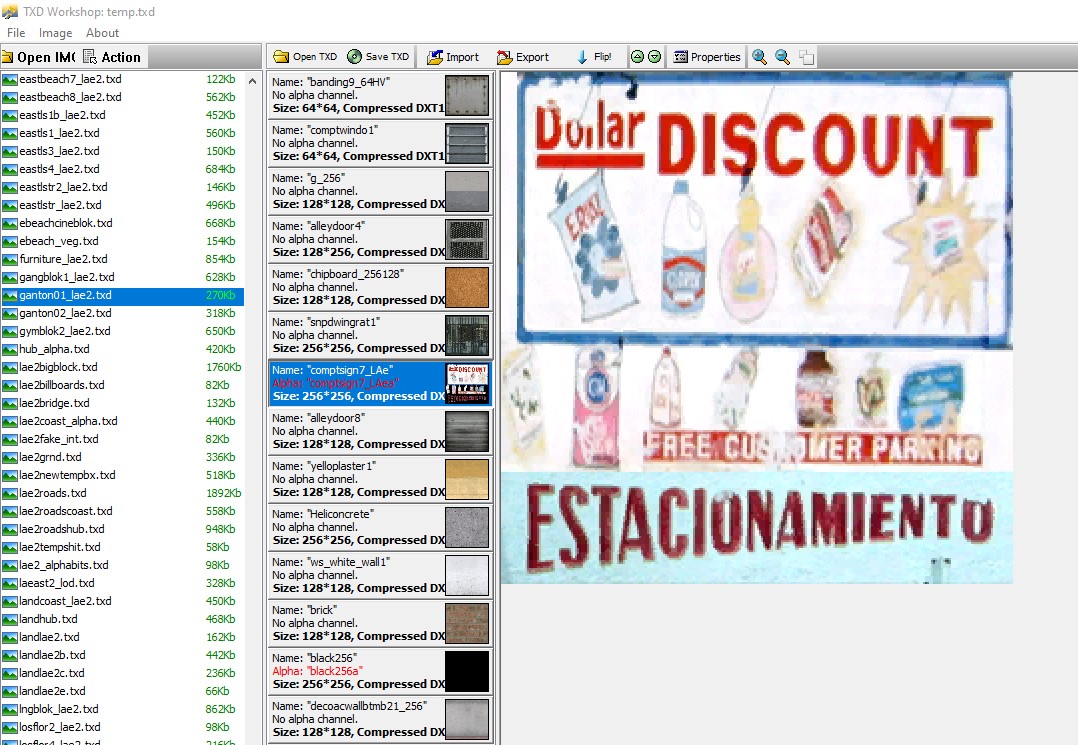Select the highlighted ganton01_lae2.txd file

122,295
